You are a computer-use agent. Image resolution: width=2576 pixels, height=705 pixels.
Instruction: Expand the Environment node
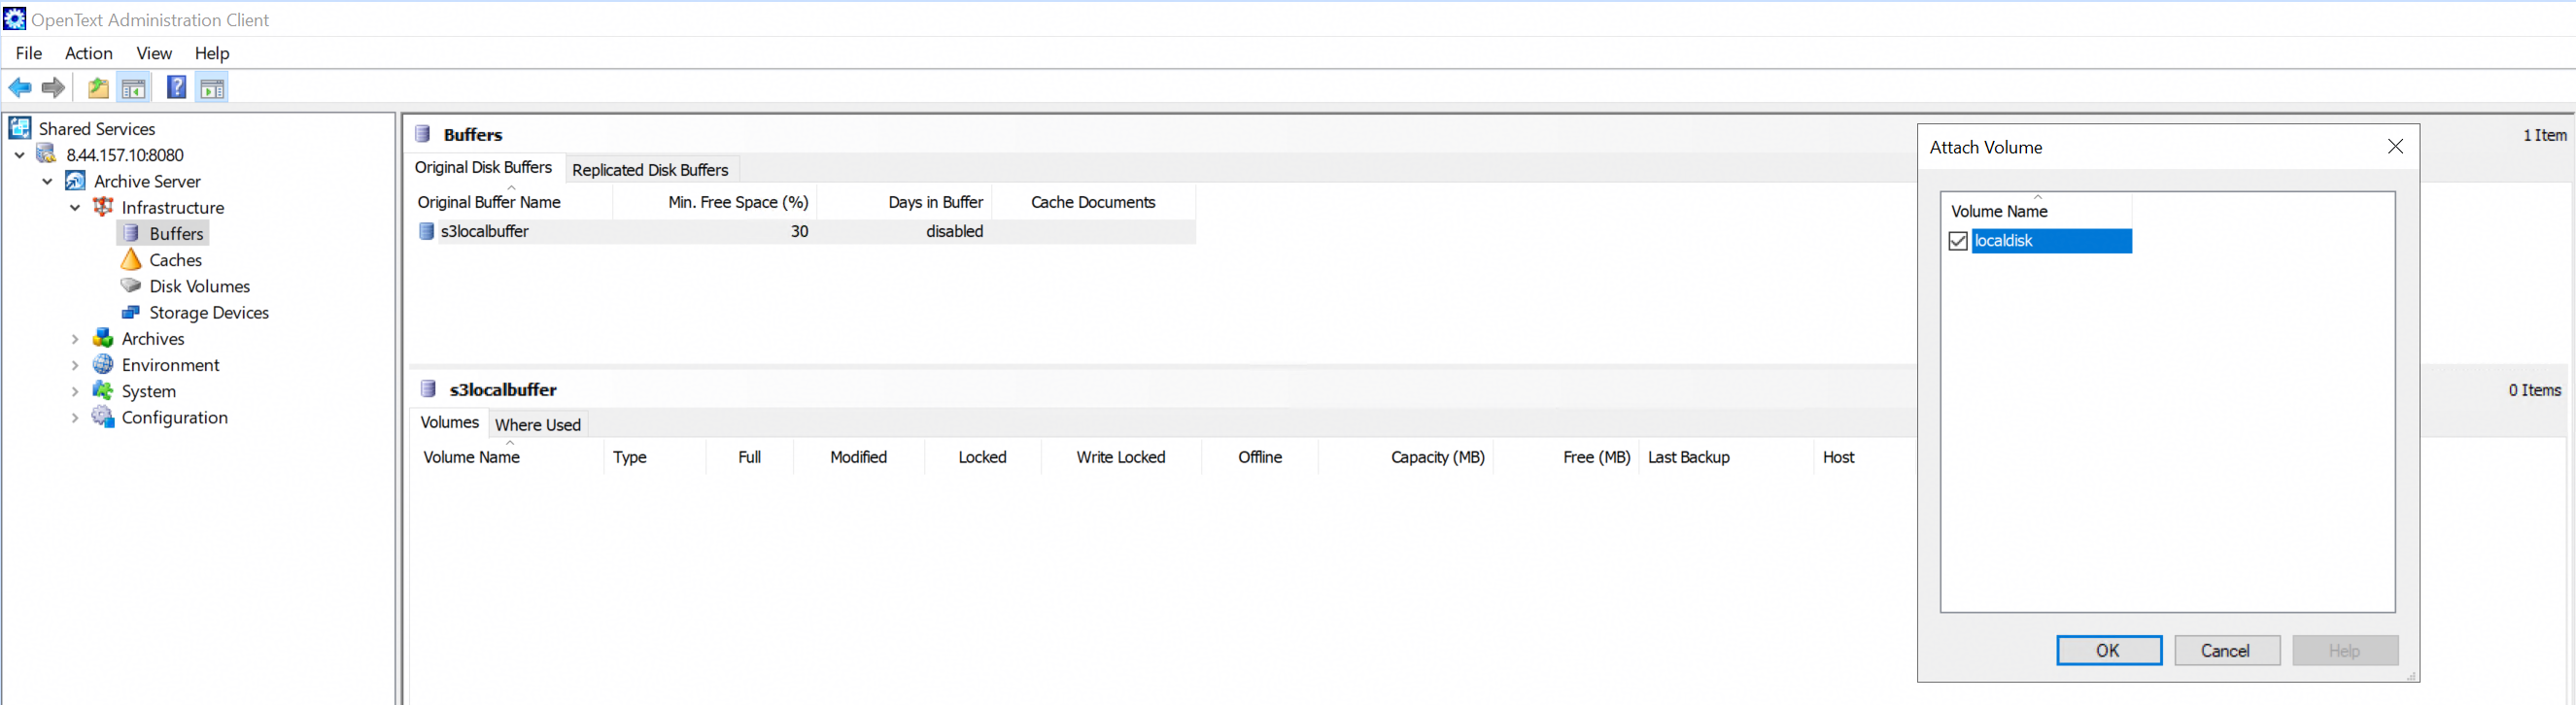coord(75,365)
